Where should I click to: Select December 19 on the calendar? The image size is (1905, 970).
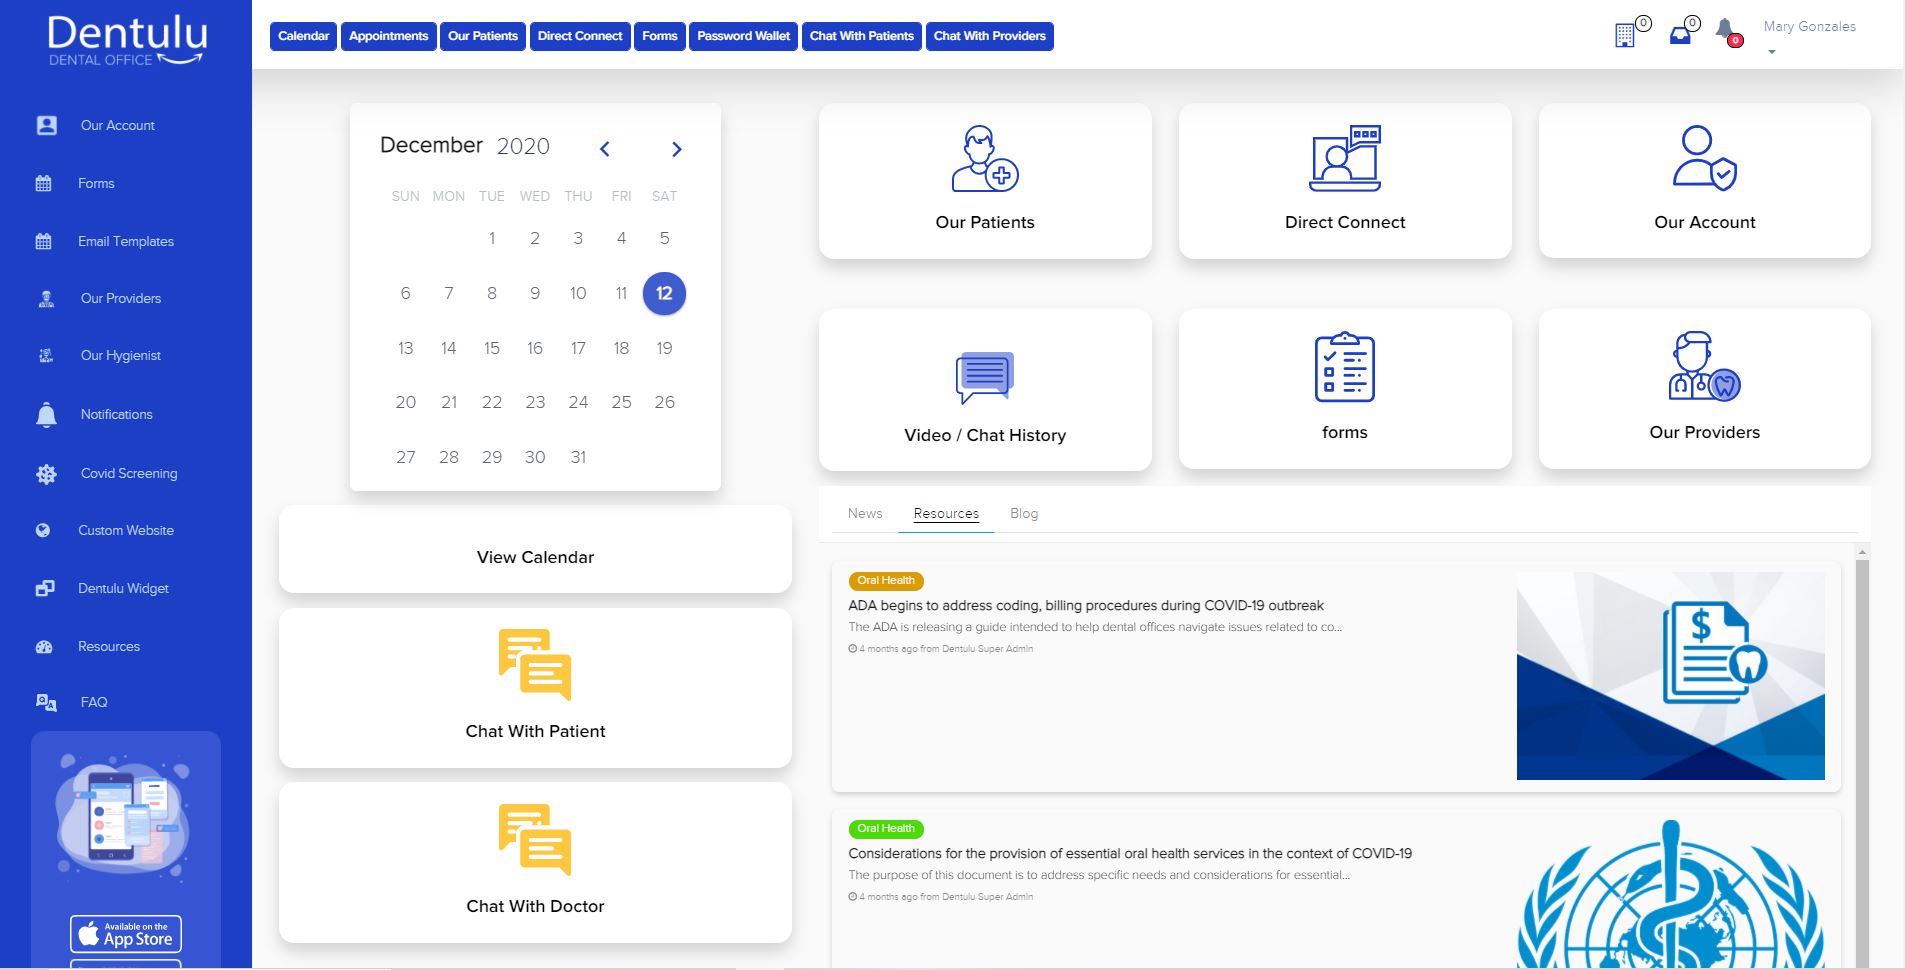[664, 348]
